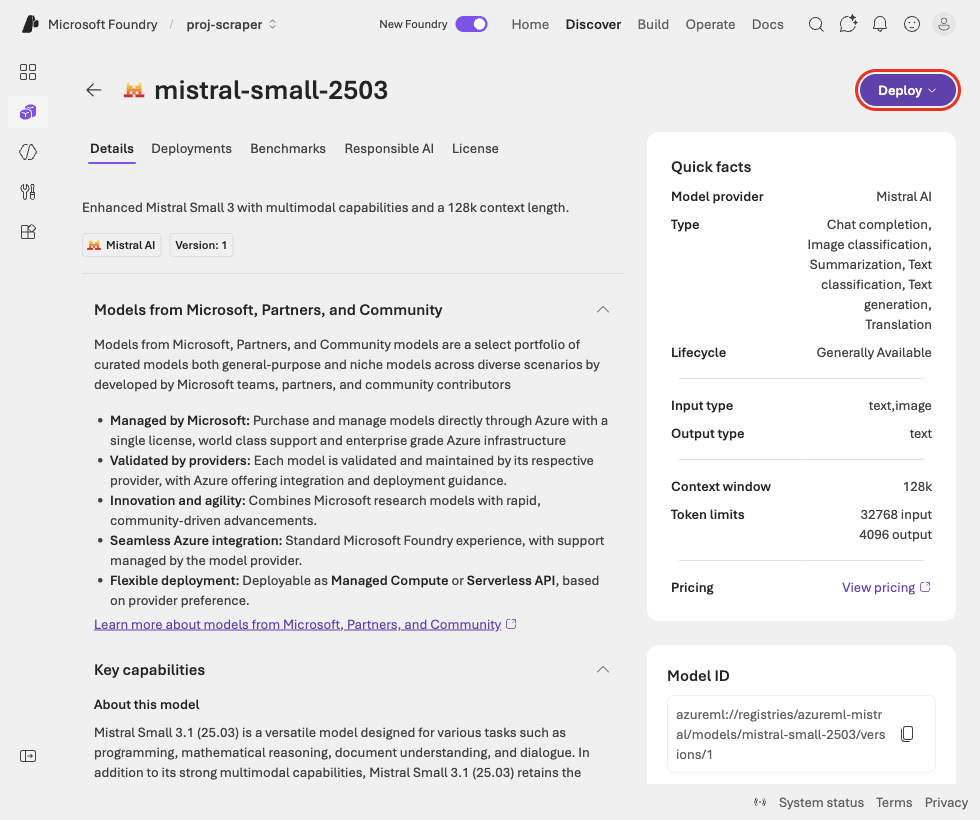Click the code brackets icon in sidebar
Viewport: 980px width, 820px height.
pos(28,152)
